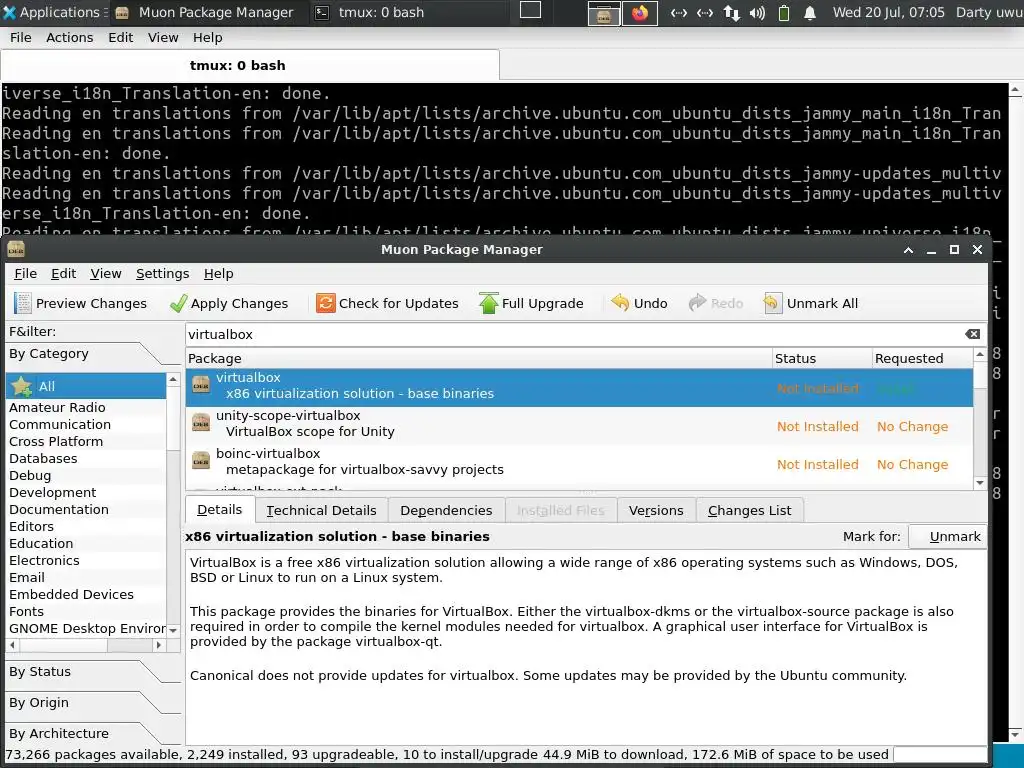The width and height of the screenshot is (1024, 768).
Task: Apply Changes with the green checkmark
Action: coord(229,303)
